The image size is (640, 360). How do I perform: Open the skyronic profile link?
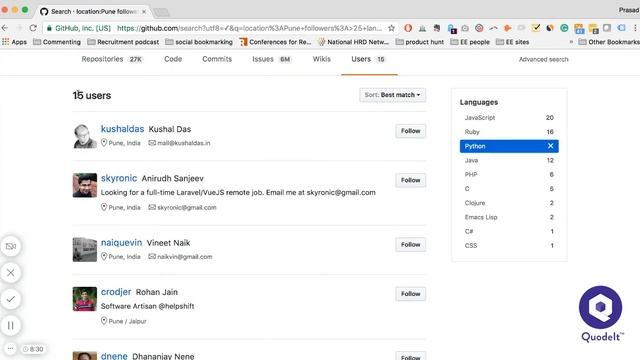(x=119, y=178)
